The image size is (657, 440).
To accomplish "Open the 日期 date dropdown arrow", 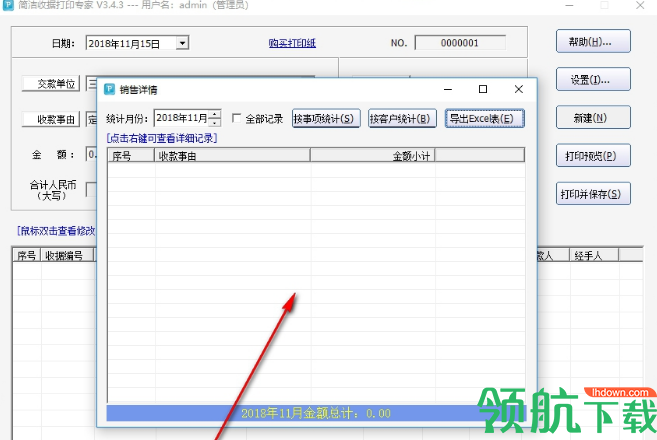I will (182, 43).
